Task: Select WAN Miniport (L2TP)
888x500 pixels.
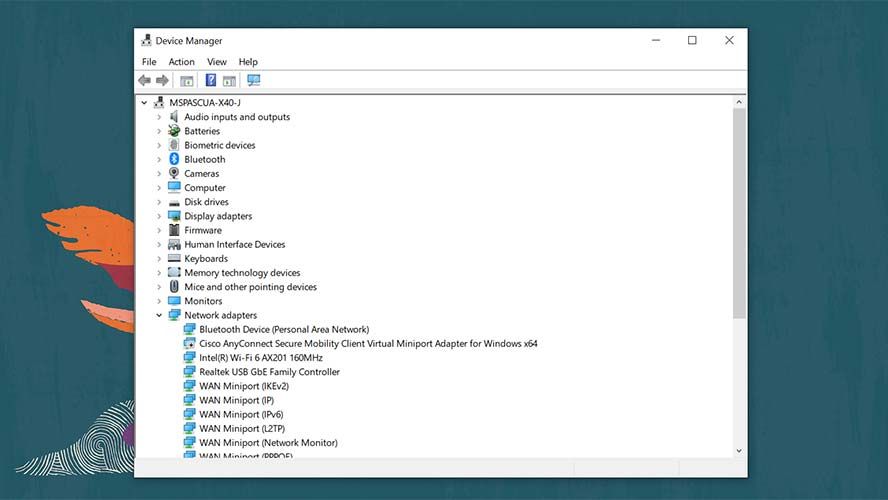Action: (x=242, y=428)
